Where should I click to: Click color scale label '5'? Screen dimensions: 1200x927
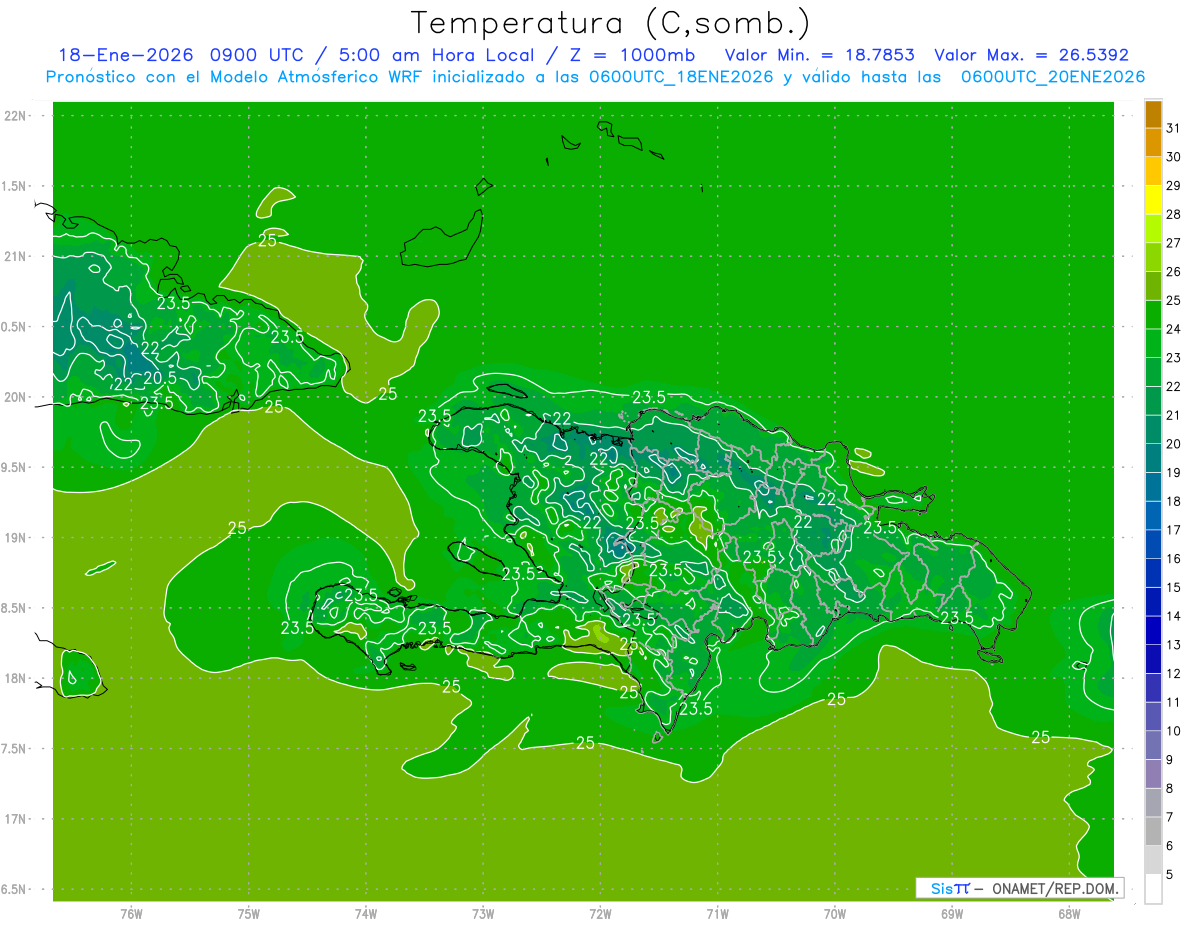pyautogui.click(x=1169, y=875)
